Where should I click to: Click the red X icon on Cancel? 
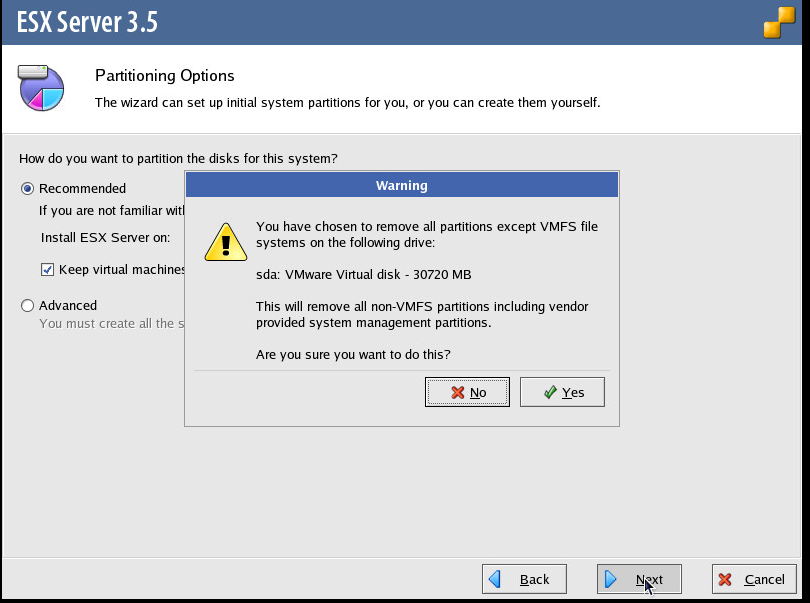(x=725, y=579)
